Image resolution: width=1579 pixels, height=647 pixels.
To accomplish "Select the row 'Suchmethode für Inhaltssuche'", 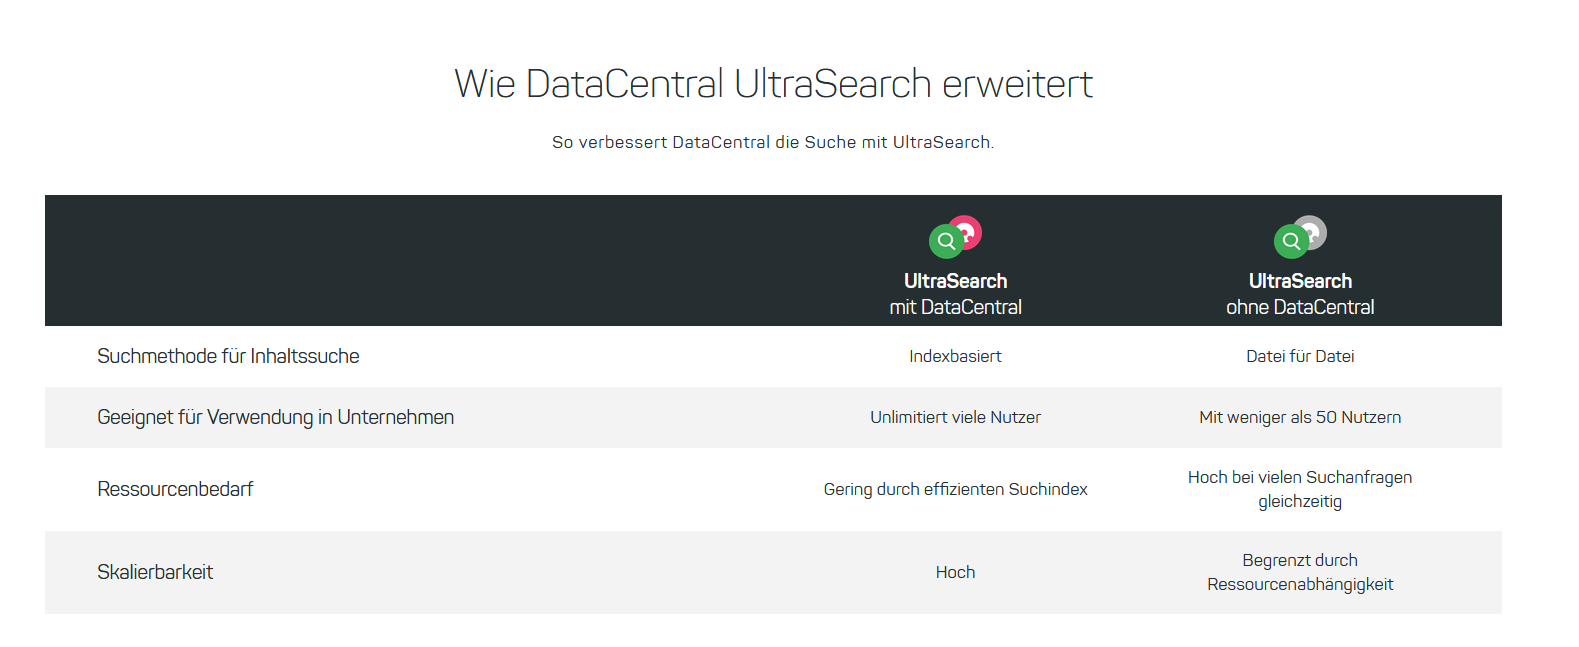I will click(773, 356).
